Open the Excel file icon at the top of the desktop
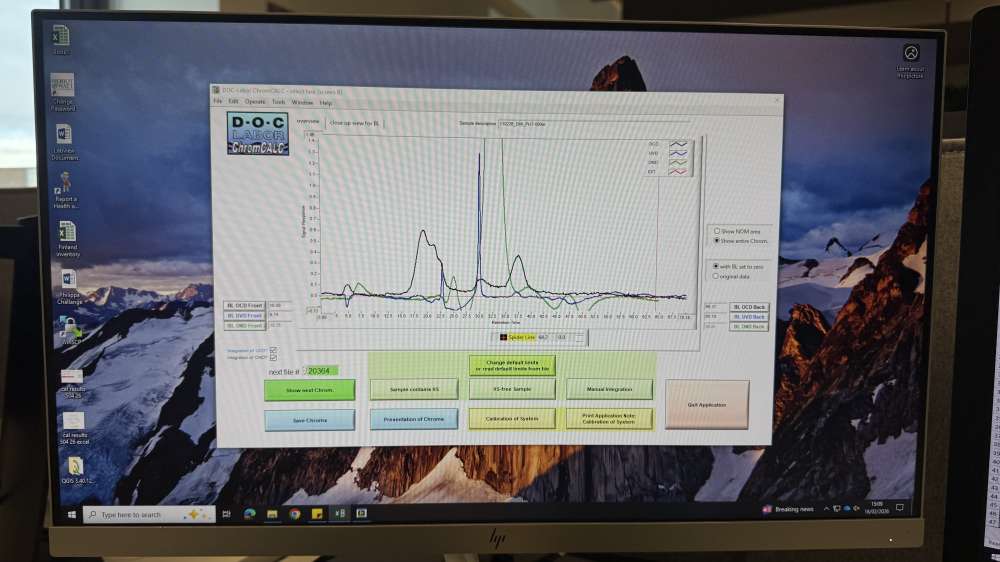This screenshot has width=1000, height=562. [61, 38]
